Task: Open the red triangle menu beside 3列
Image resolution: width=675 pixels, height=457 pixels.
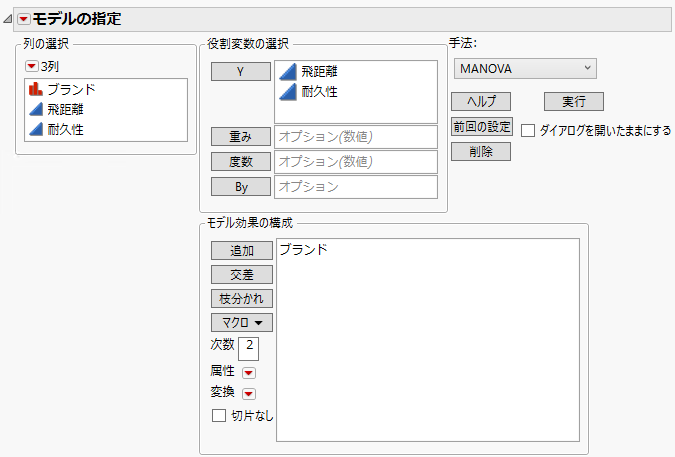Action: 31,66
